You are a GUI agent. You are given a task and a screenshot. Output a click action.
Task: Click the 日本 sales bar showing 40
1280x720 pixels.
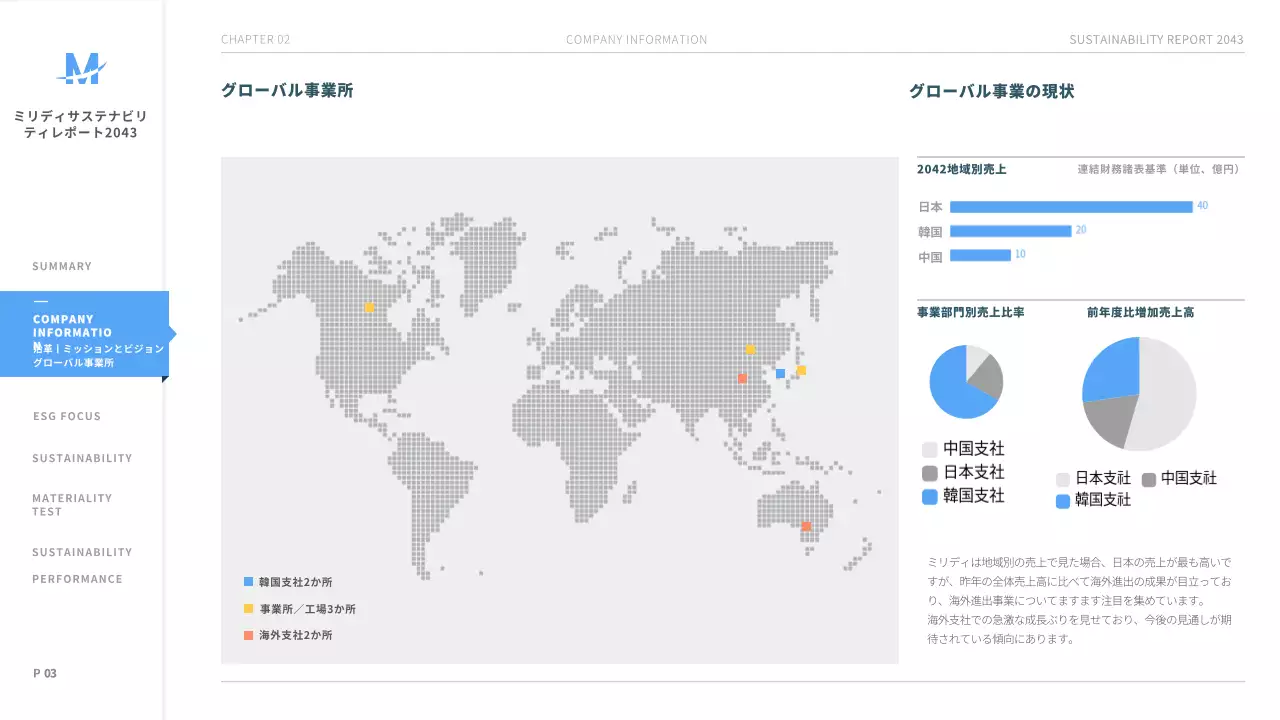tap(1071, 207)
